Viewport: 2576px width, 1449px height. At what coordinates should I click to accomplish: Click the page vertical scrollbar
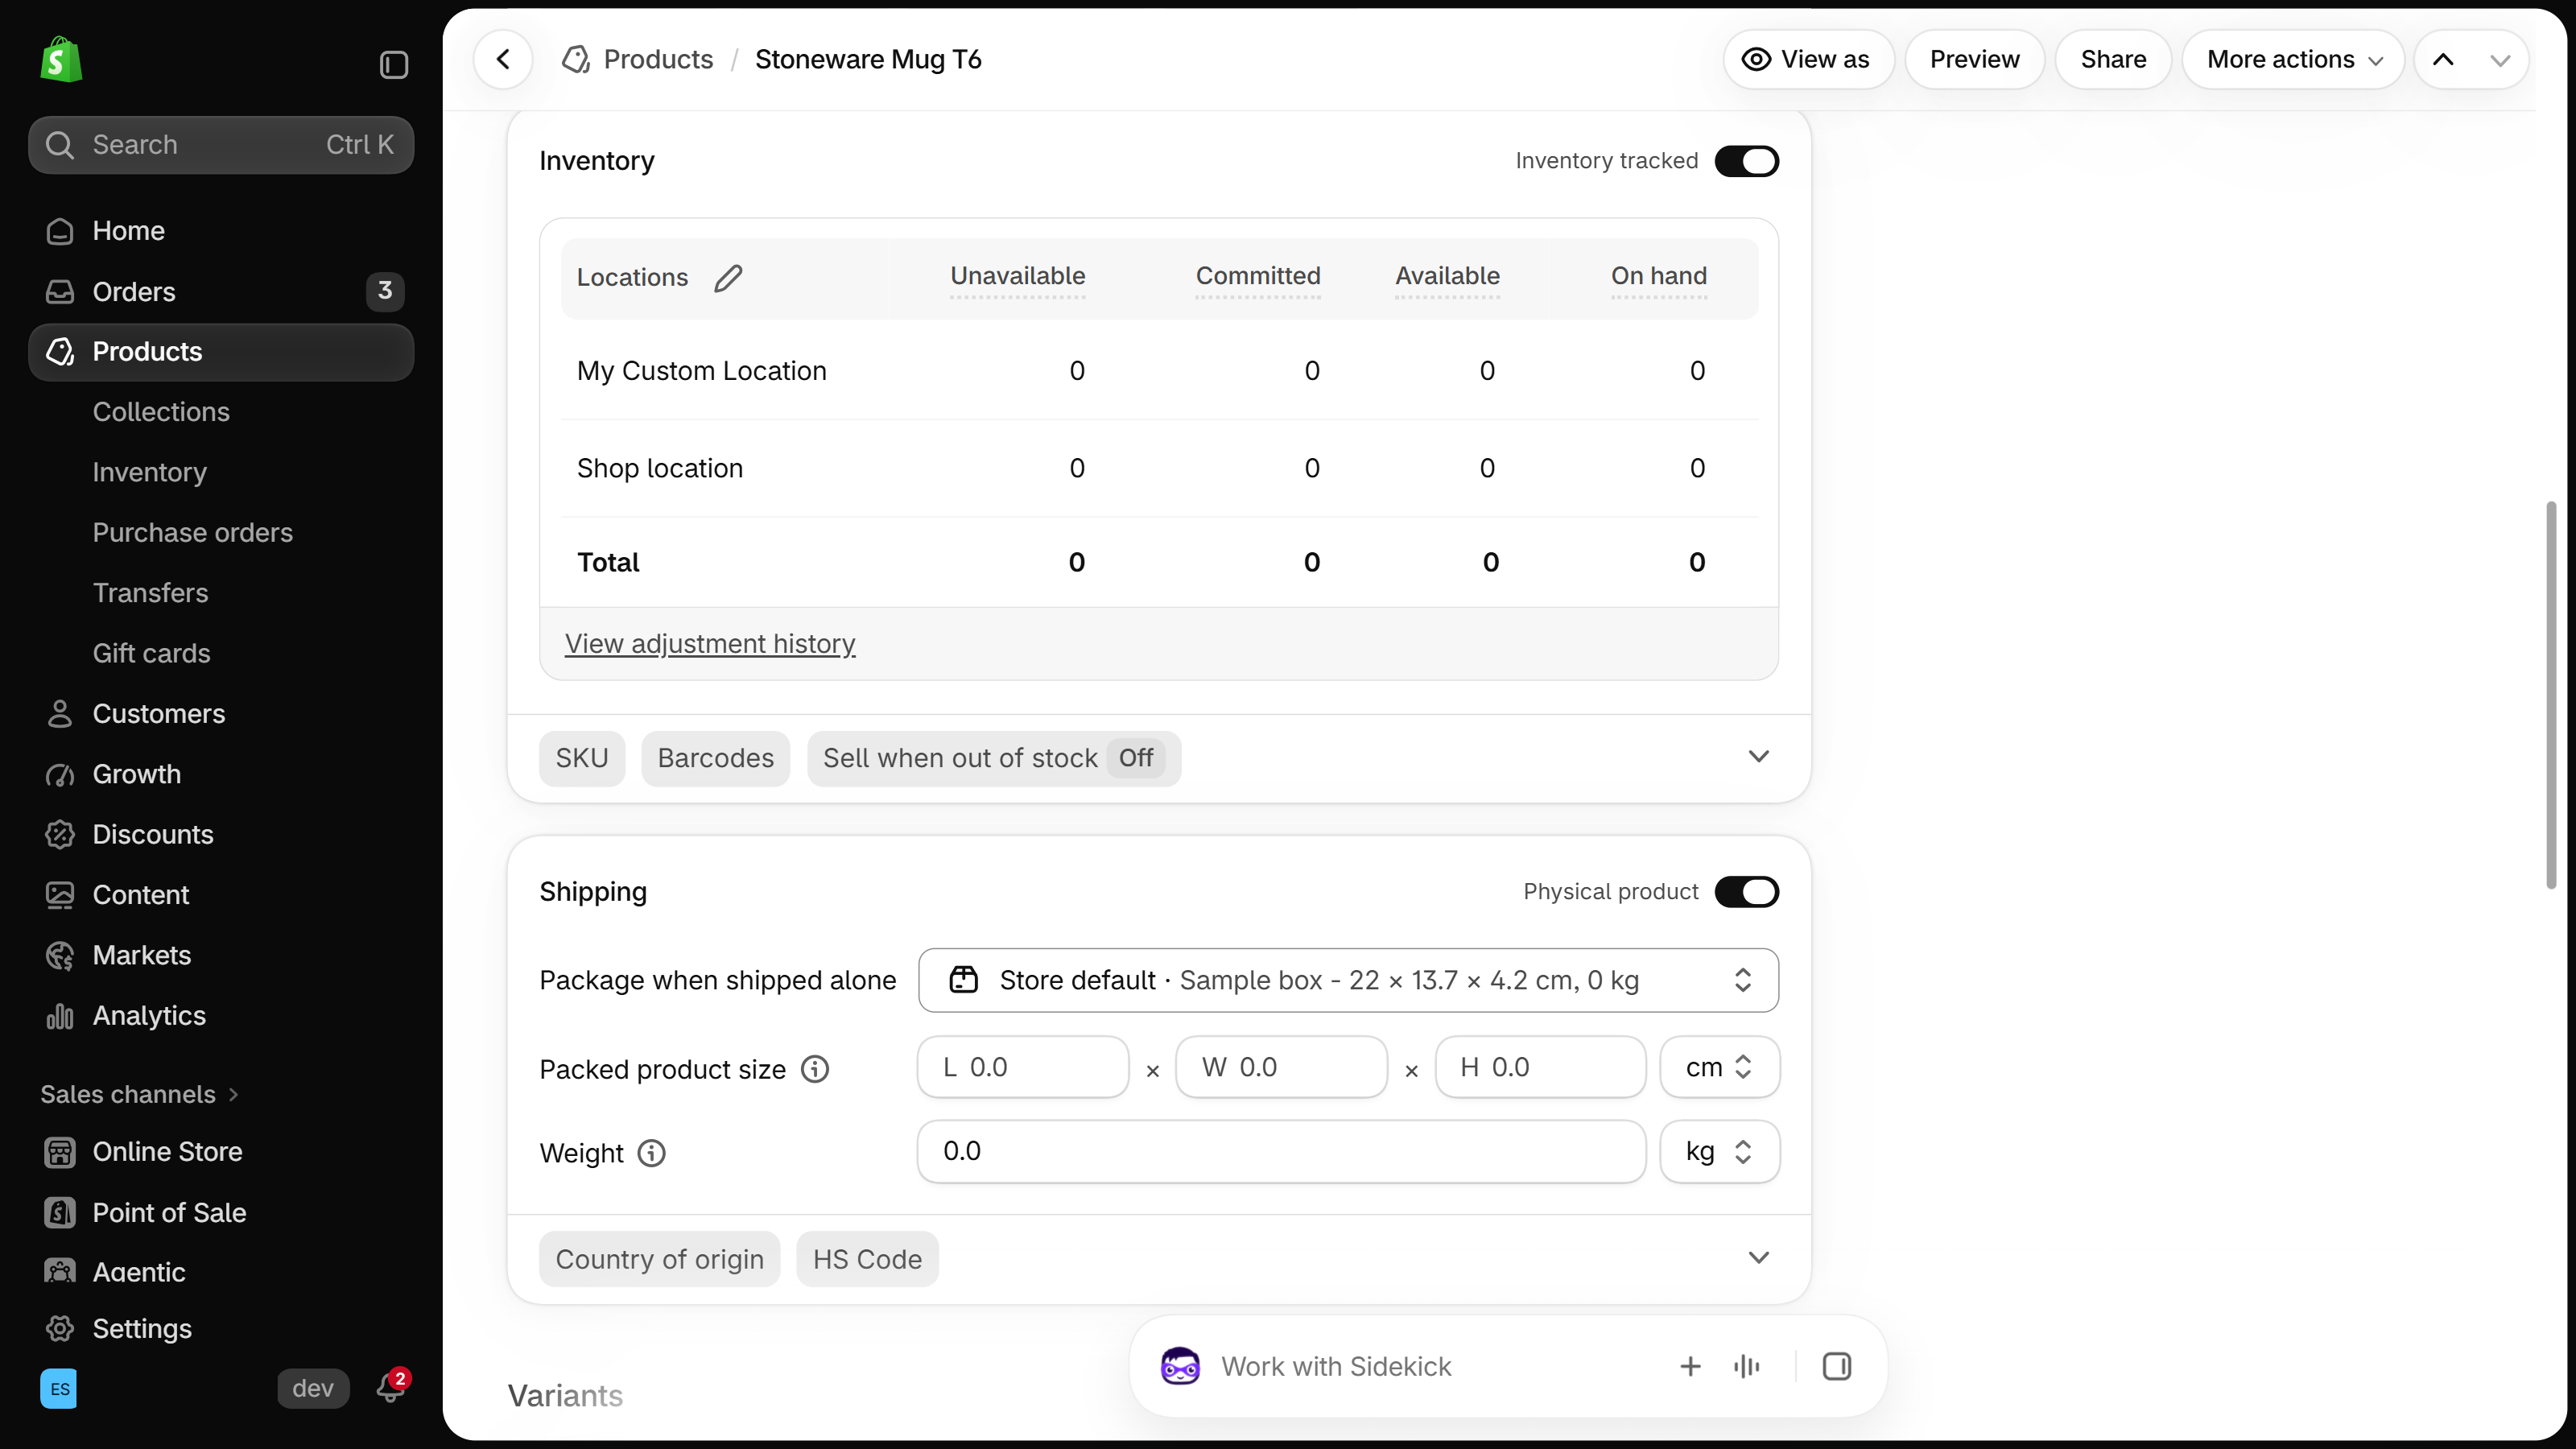tap(2551, 695)
